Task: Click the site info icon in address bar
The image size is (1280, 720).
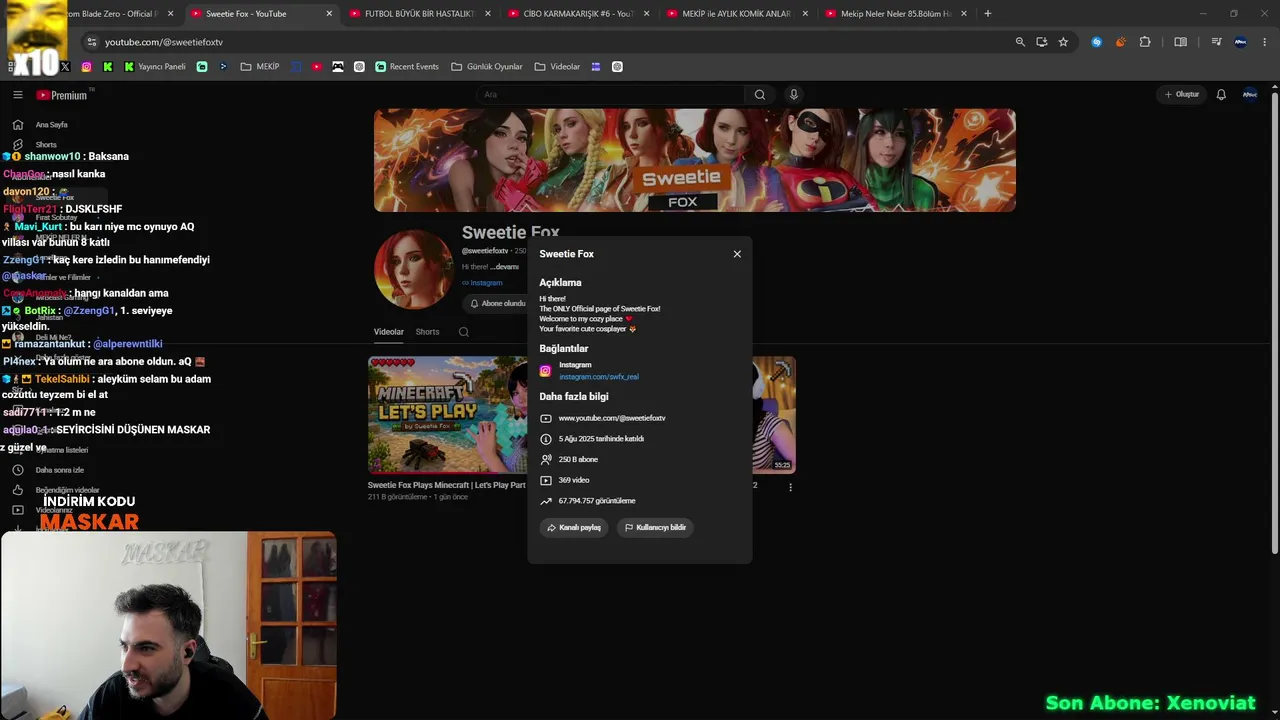Action: pyautogui.click(x=91, y=42)
